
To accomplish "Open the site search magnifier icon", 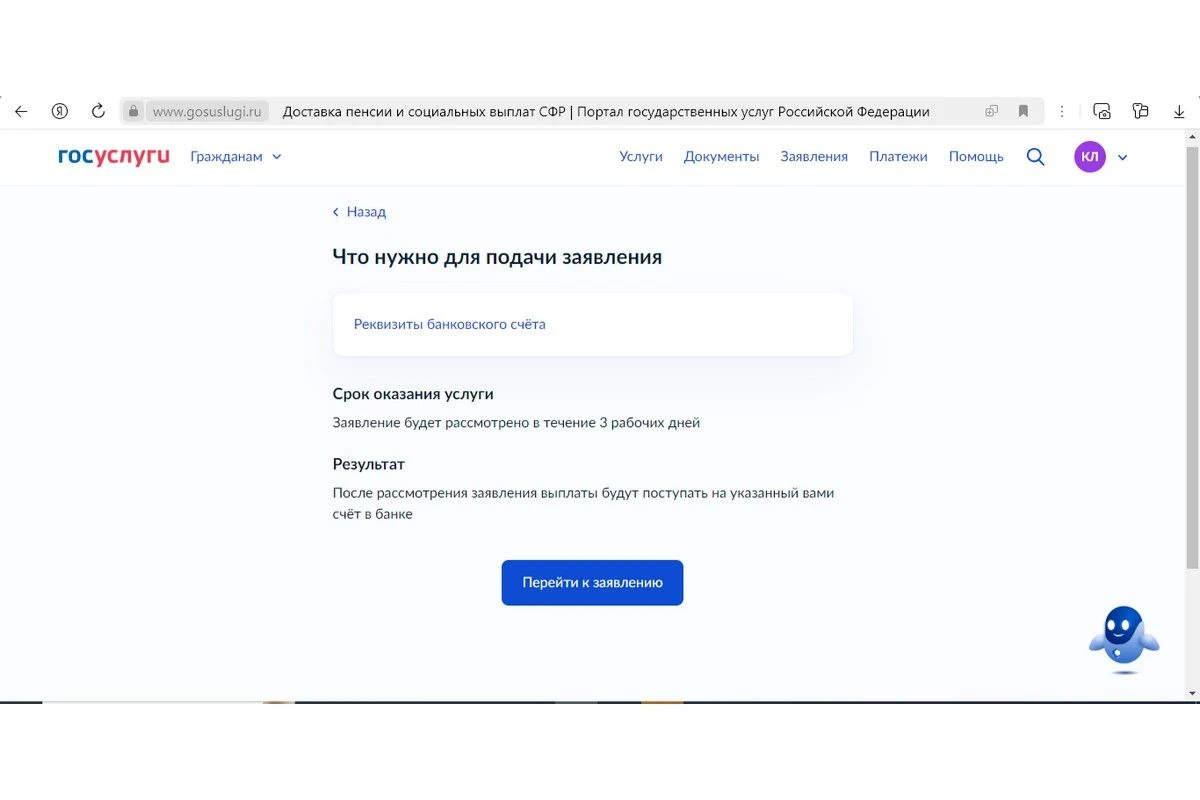I will (x=1035, y=157).
